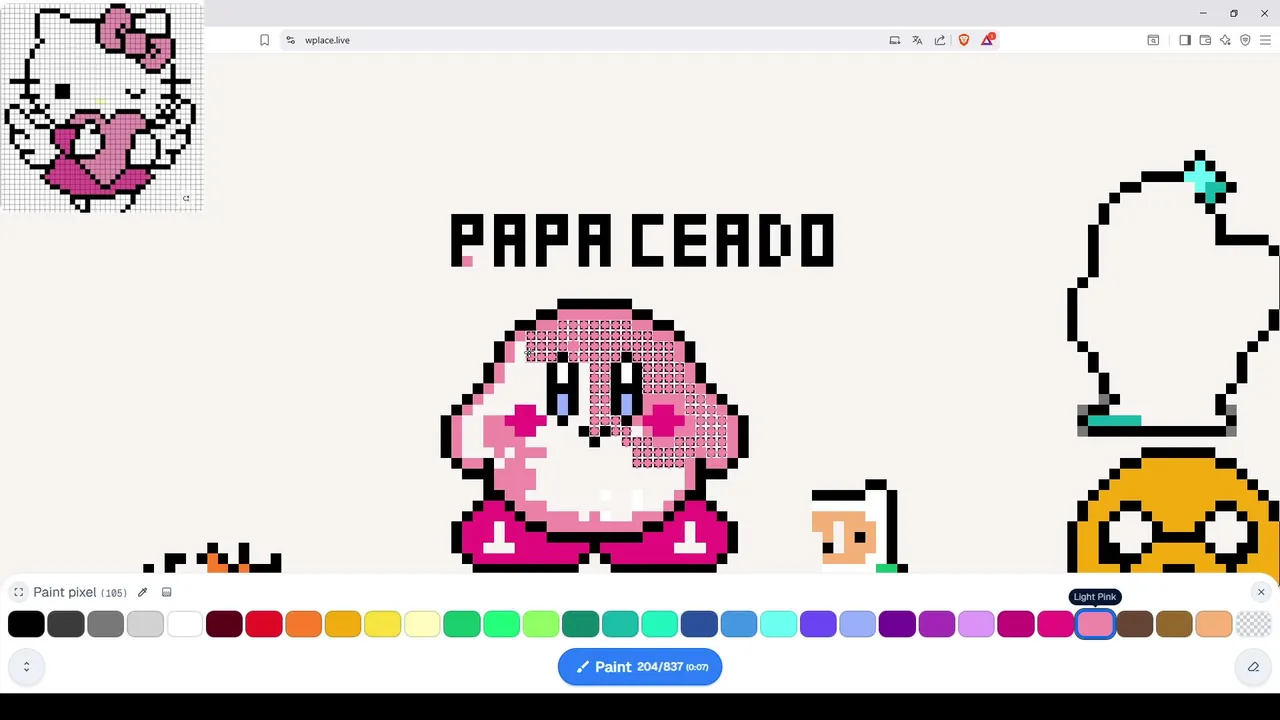Select the color picker pencil icon

pos(142,592)
